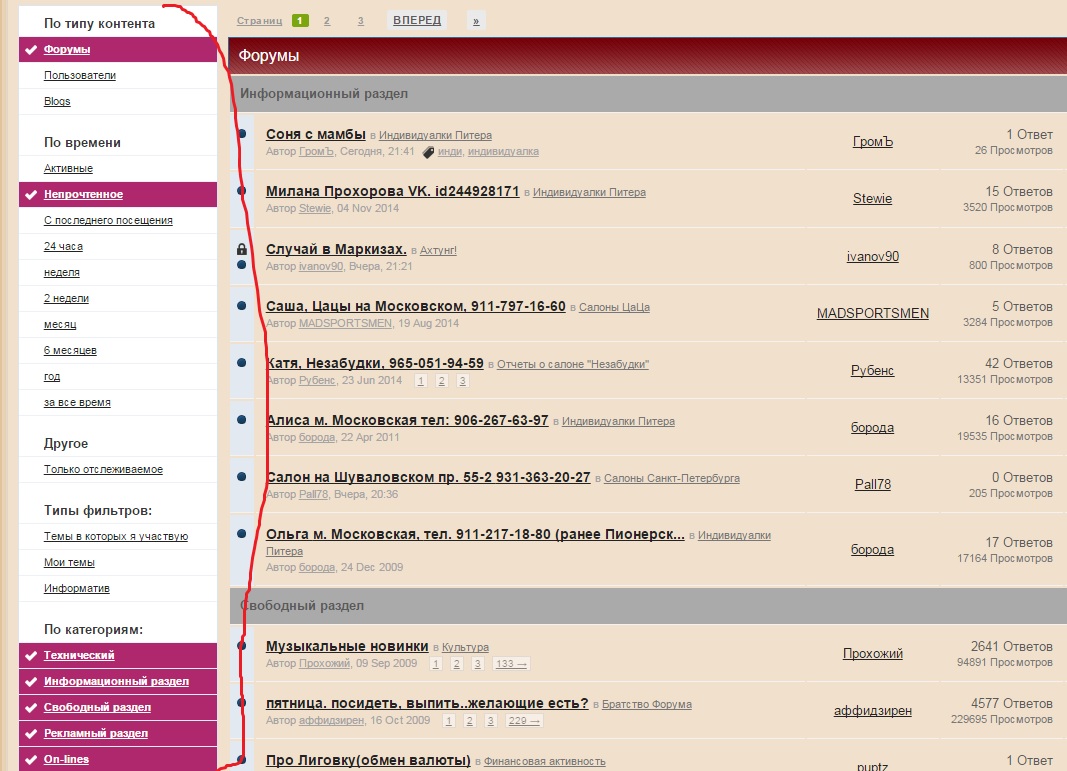Select the Пользователи content type

(80, 75)
